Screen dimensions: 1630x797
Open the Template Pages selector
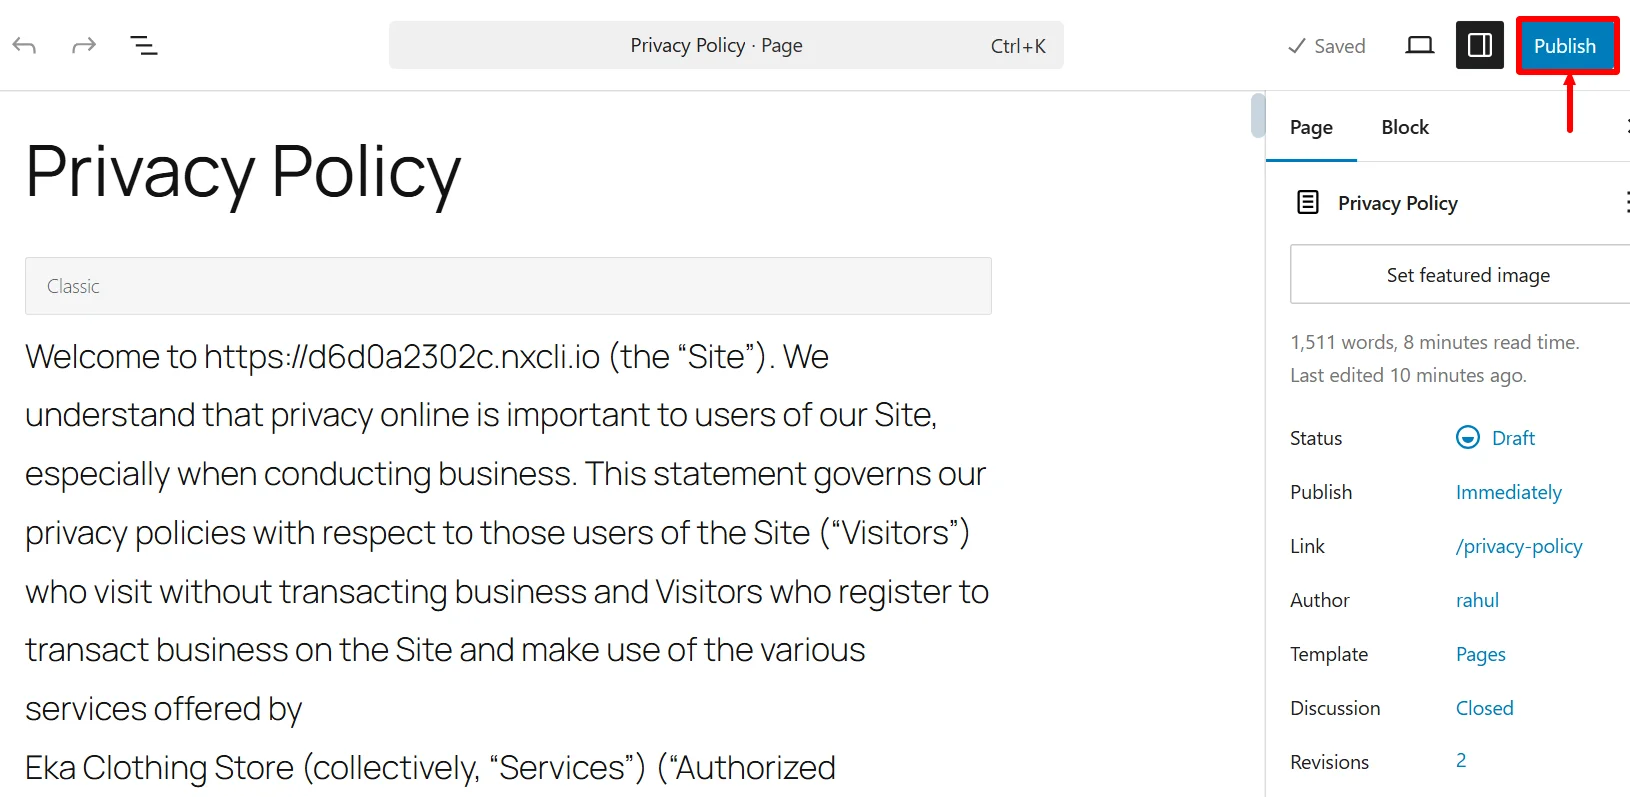pyautogui.click(x=1480, y=653)
